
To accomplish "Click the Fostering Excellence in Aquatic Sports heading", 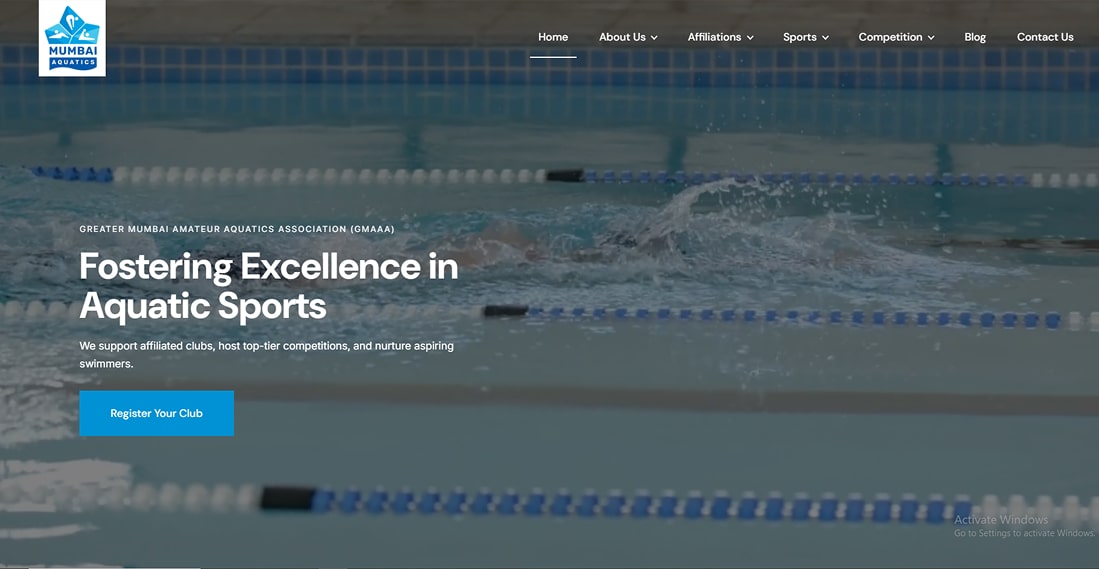I will (x=268, y=286).
